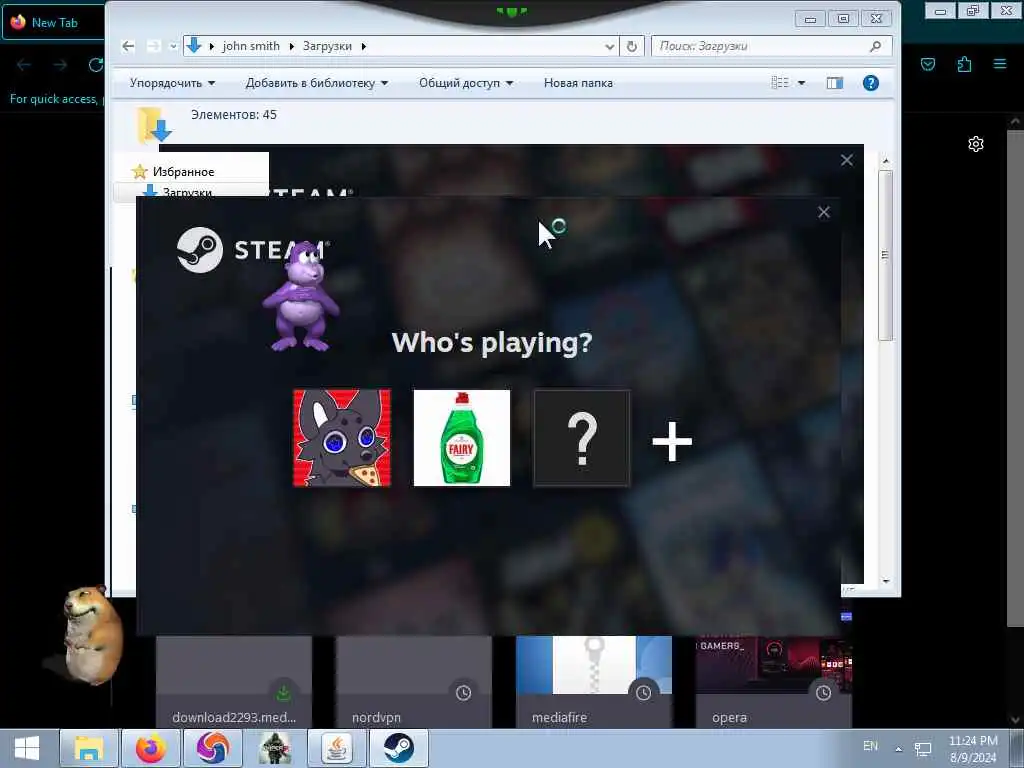
Task: Expand the arrow after john smith
Action: [x=291, y=46]
